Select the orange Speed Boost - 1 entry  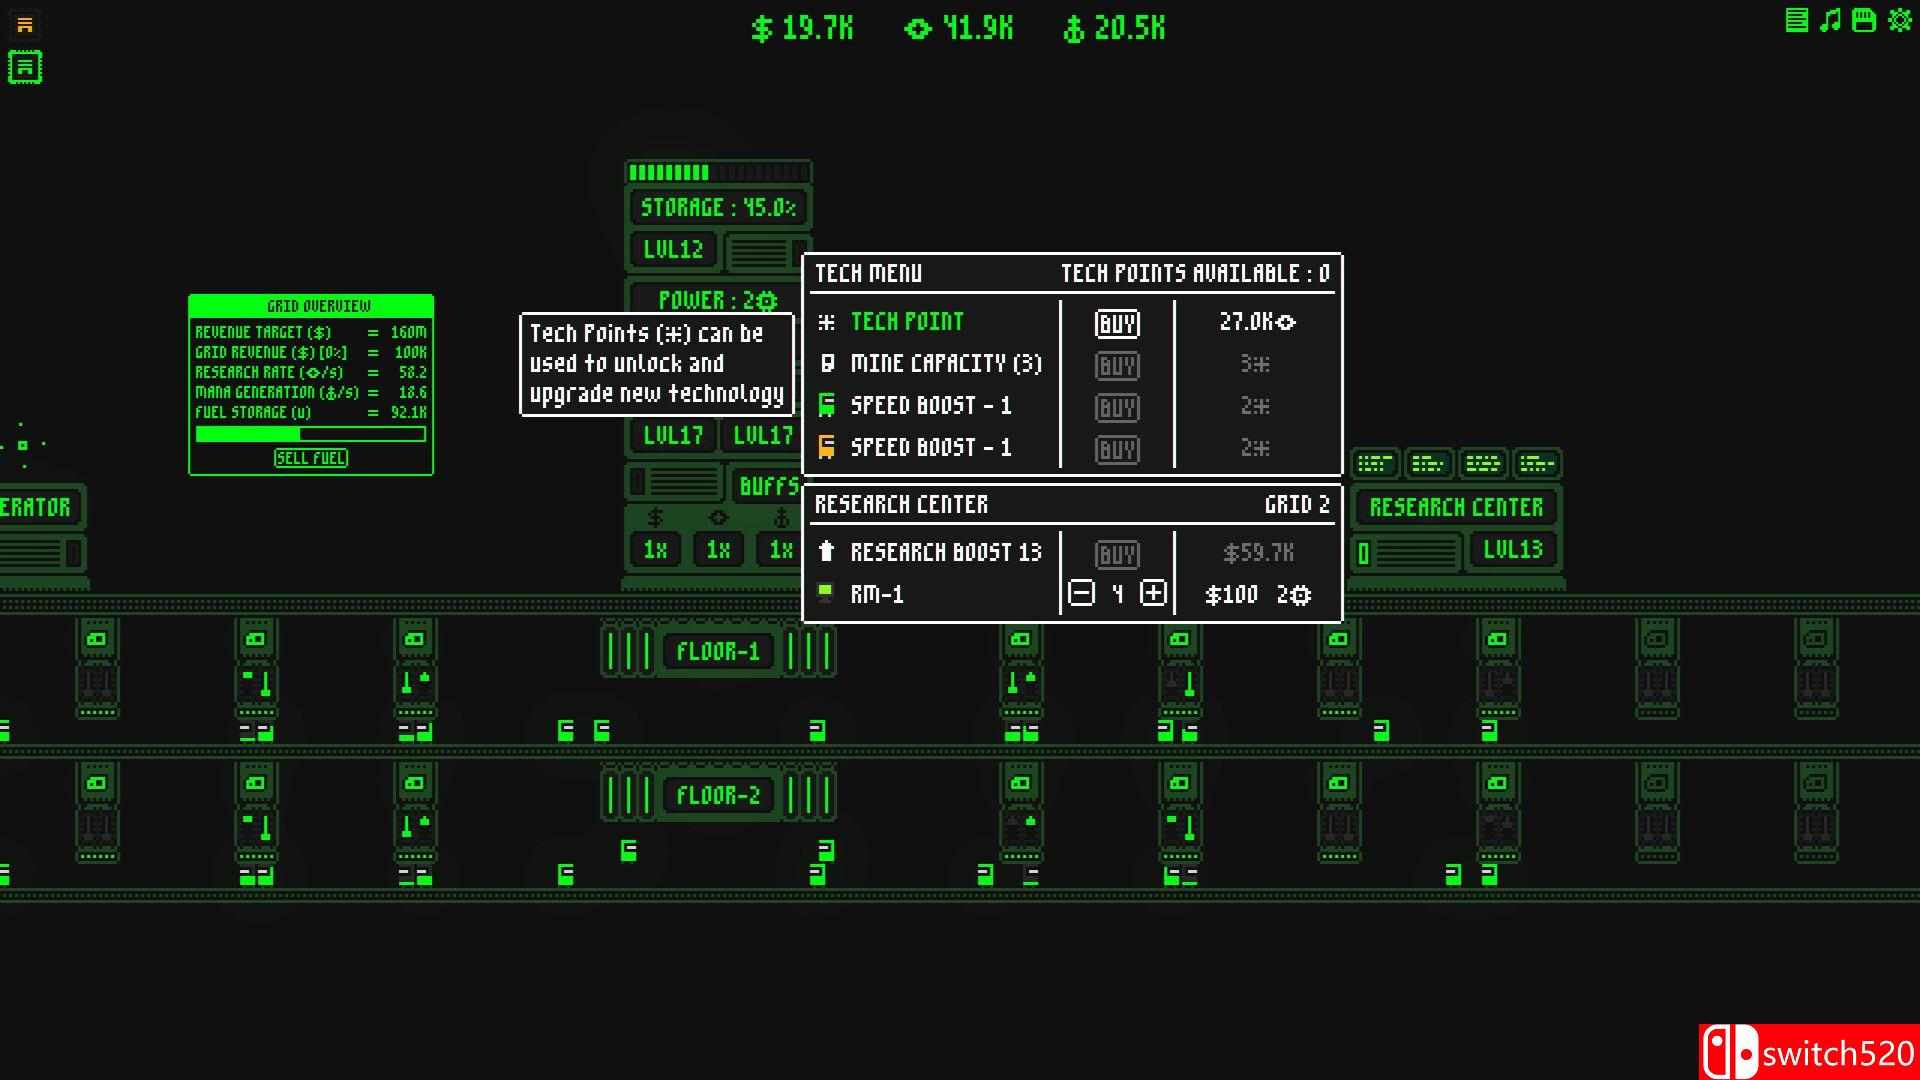pyautogui.click(x=930, y=448)
